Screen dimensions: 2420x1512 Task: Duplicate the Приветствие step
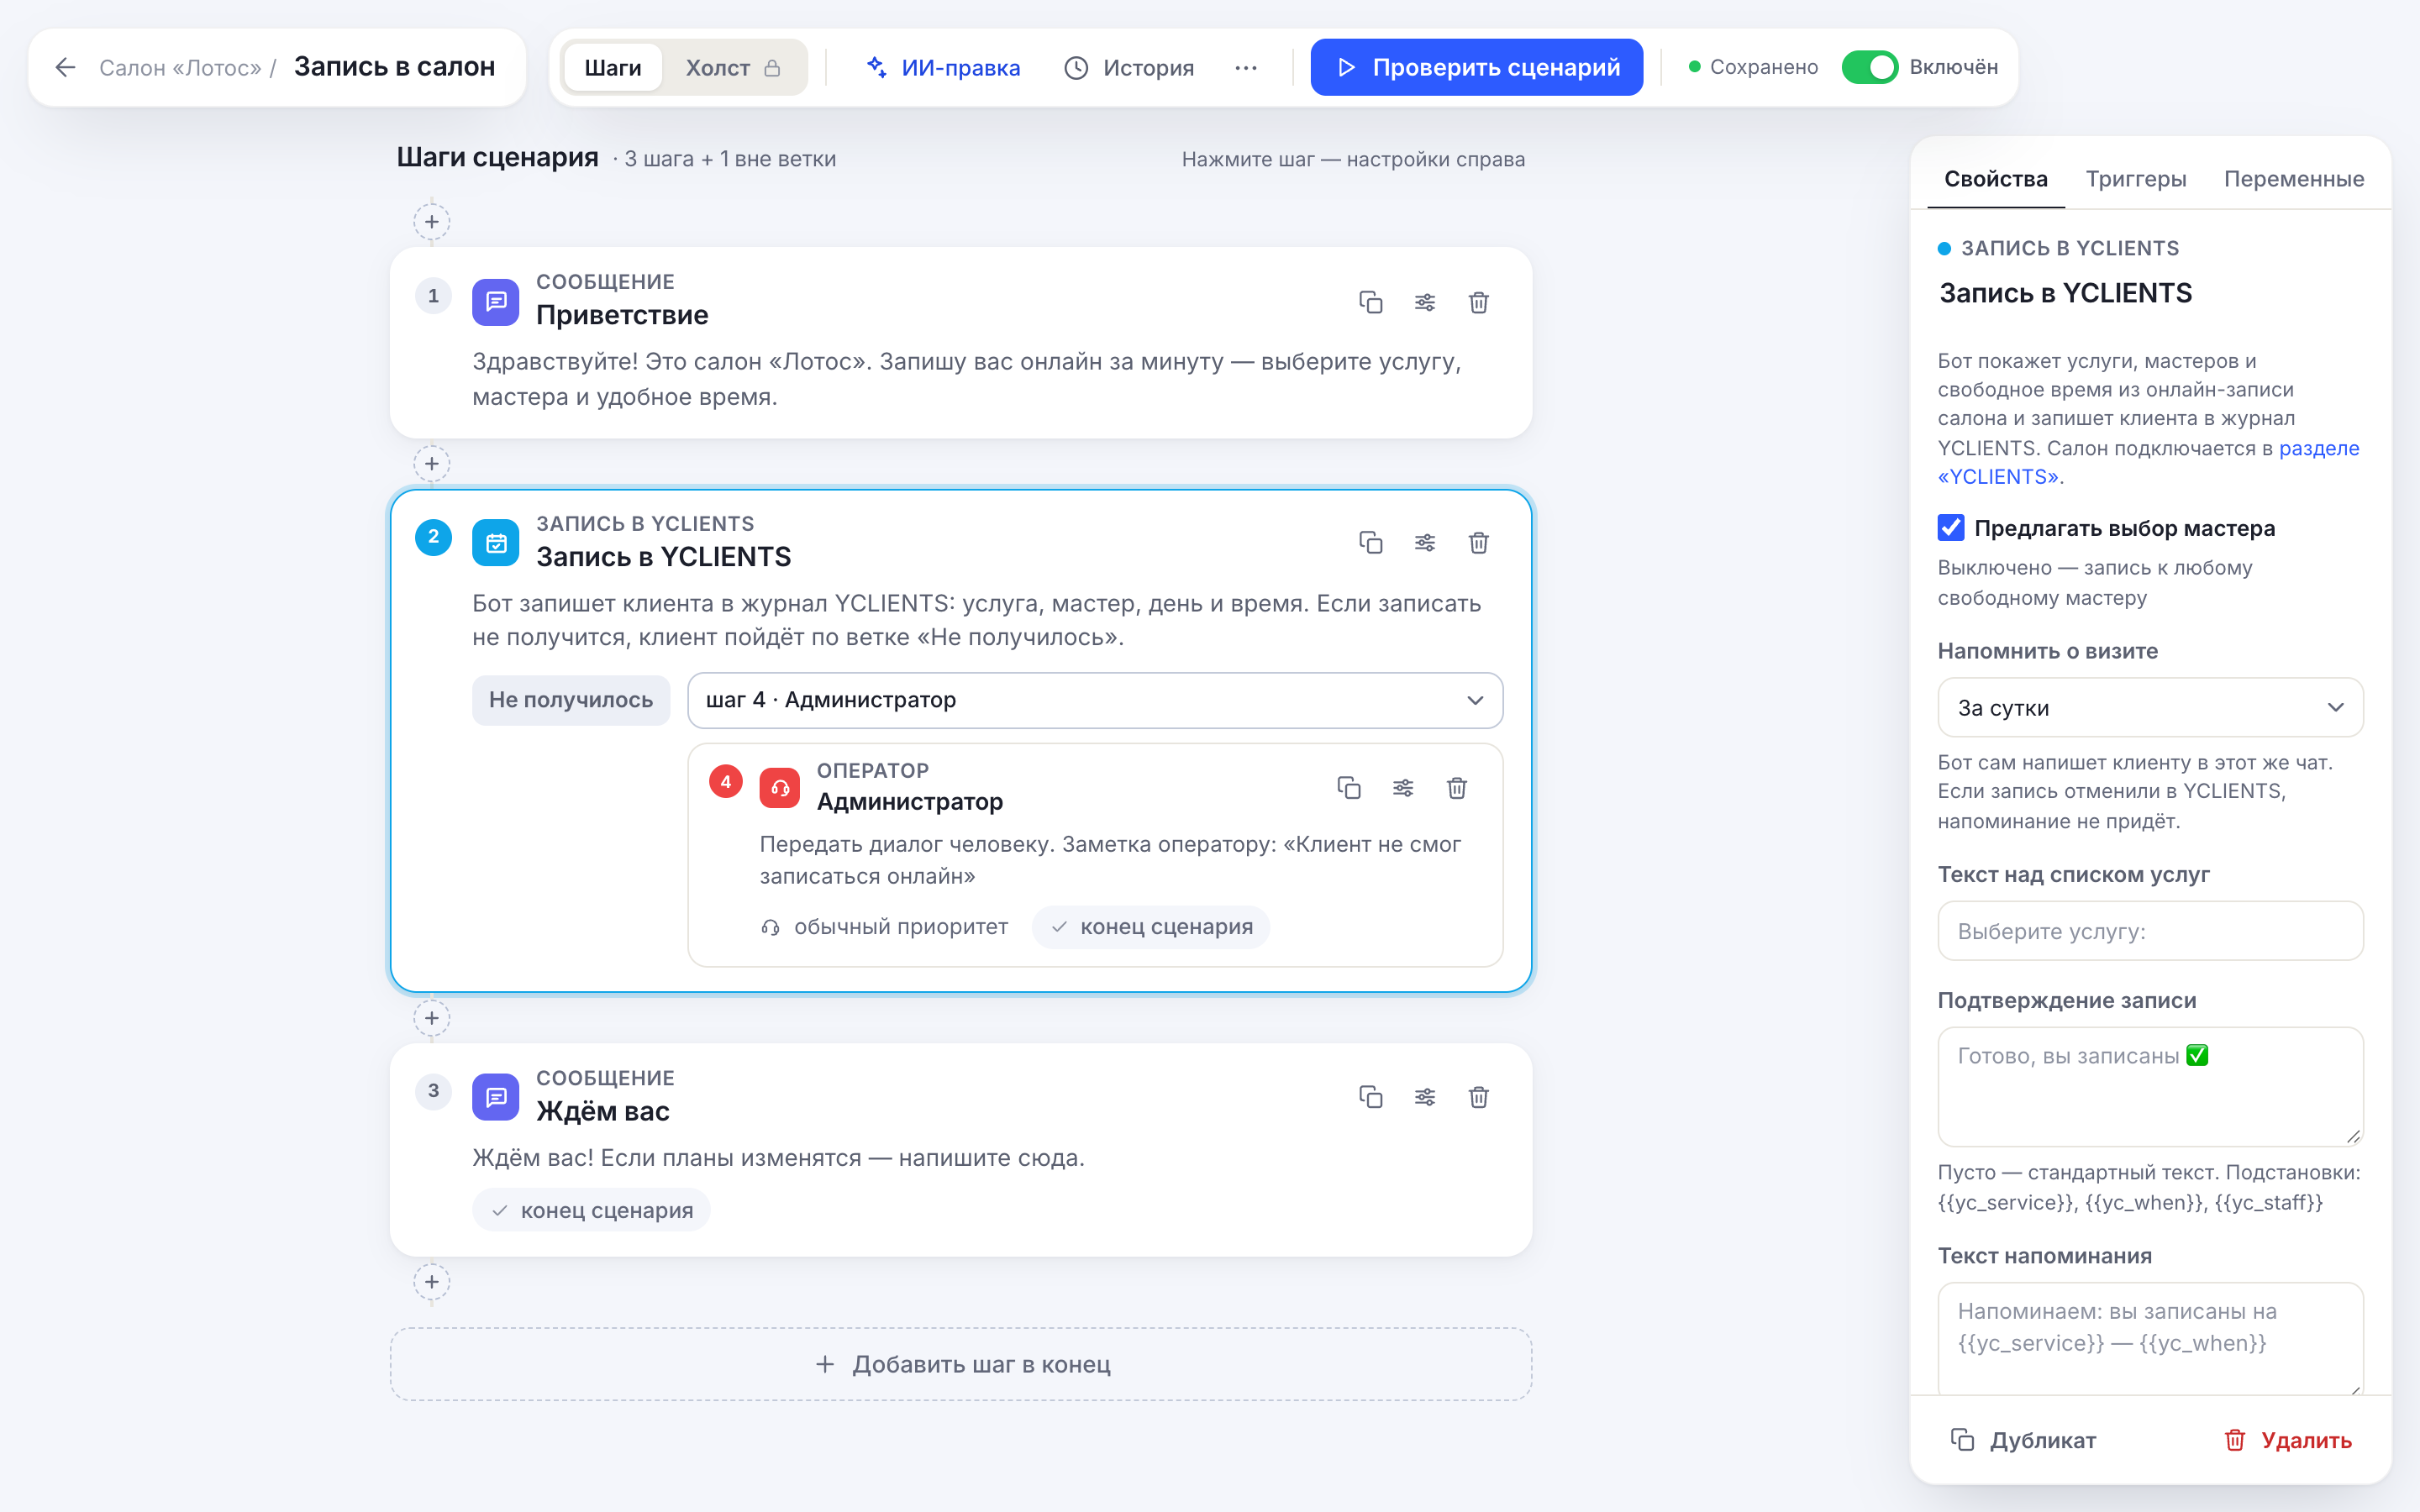[x=1370, y=302]
